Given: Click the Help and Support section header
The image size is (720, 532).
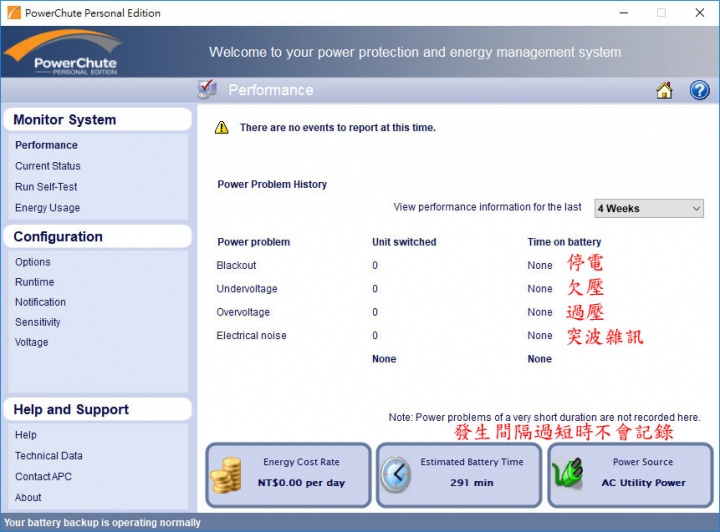Looking at the screenshot, I should pyautogui.click(x=97, y=409).
